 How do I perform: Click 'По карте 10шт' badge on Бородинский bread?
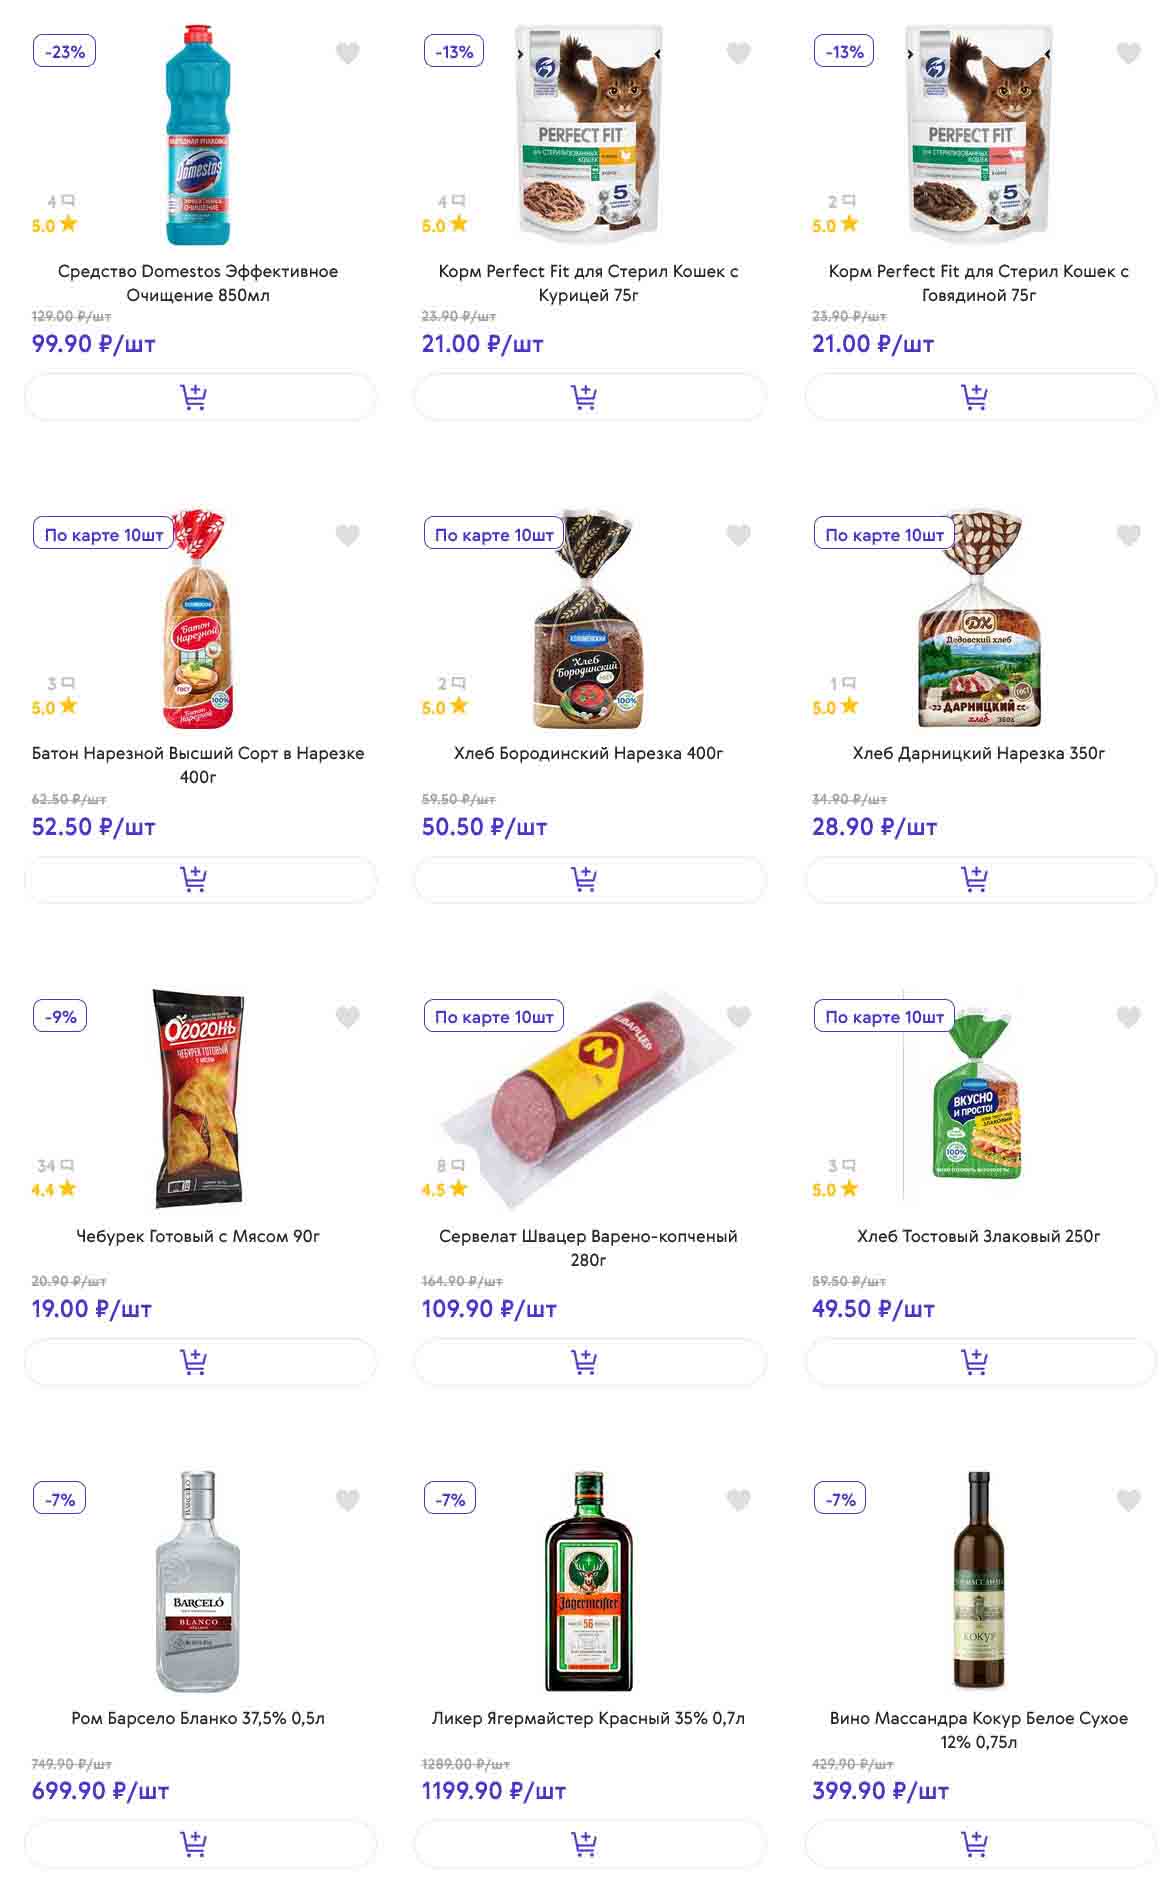point(494,535)
